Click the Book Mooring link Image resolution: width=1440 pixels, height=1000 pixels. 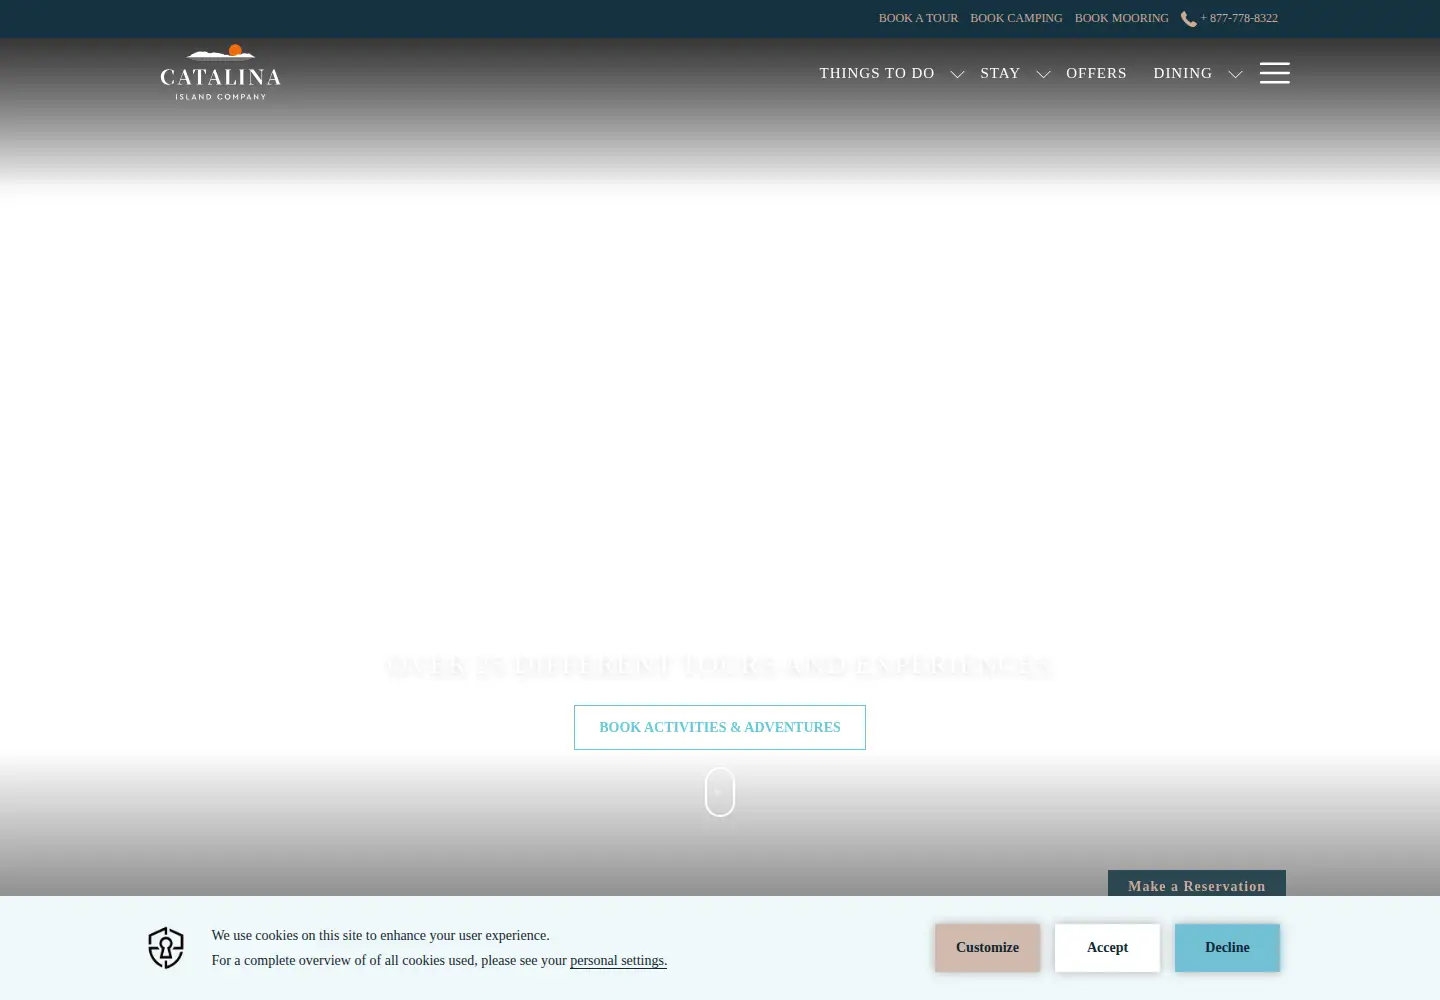(1121, 18)
